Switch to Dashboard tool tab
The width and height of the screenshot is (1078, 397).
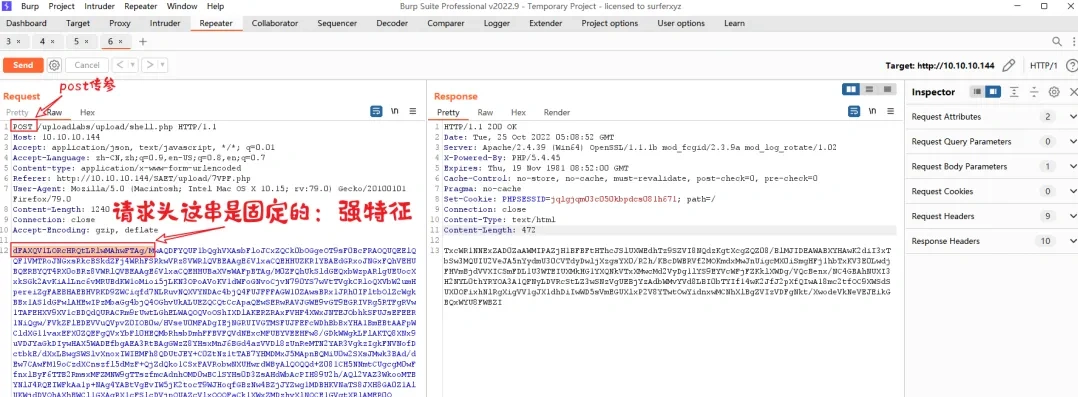point(26,23)
